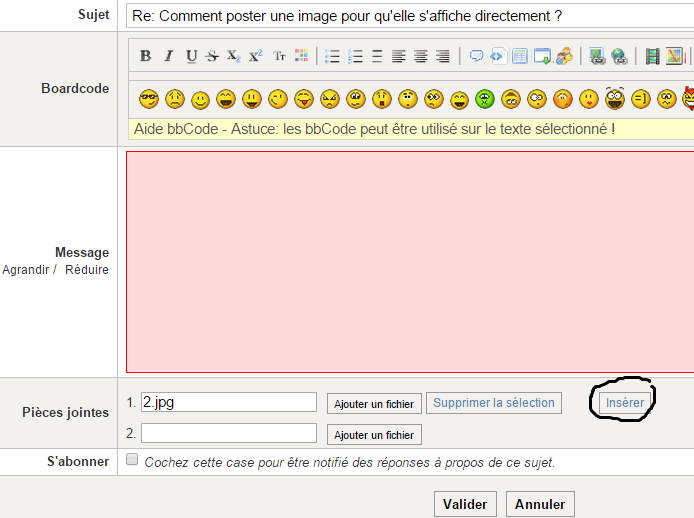Screen dimensions: 694x518
Task: Submit the post with Valider
Action: click(465, 504)
